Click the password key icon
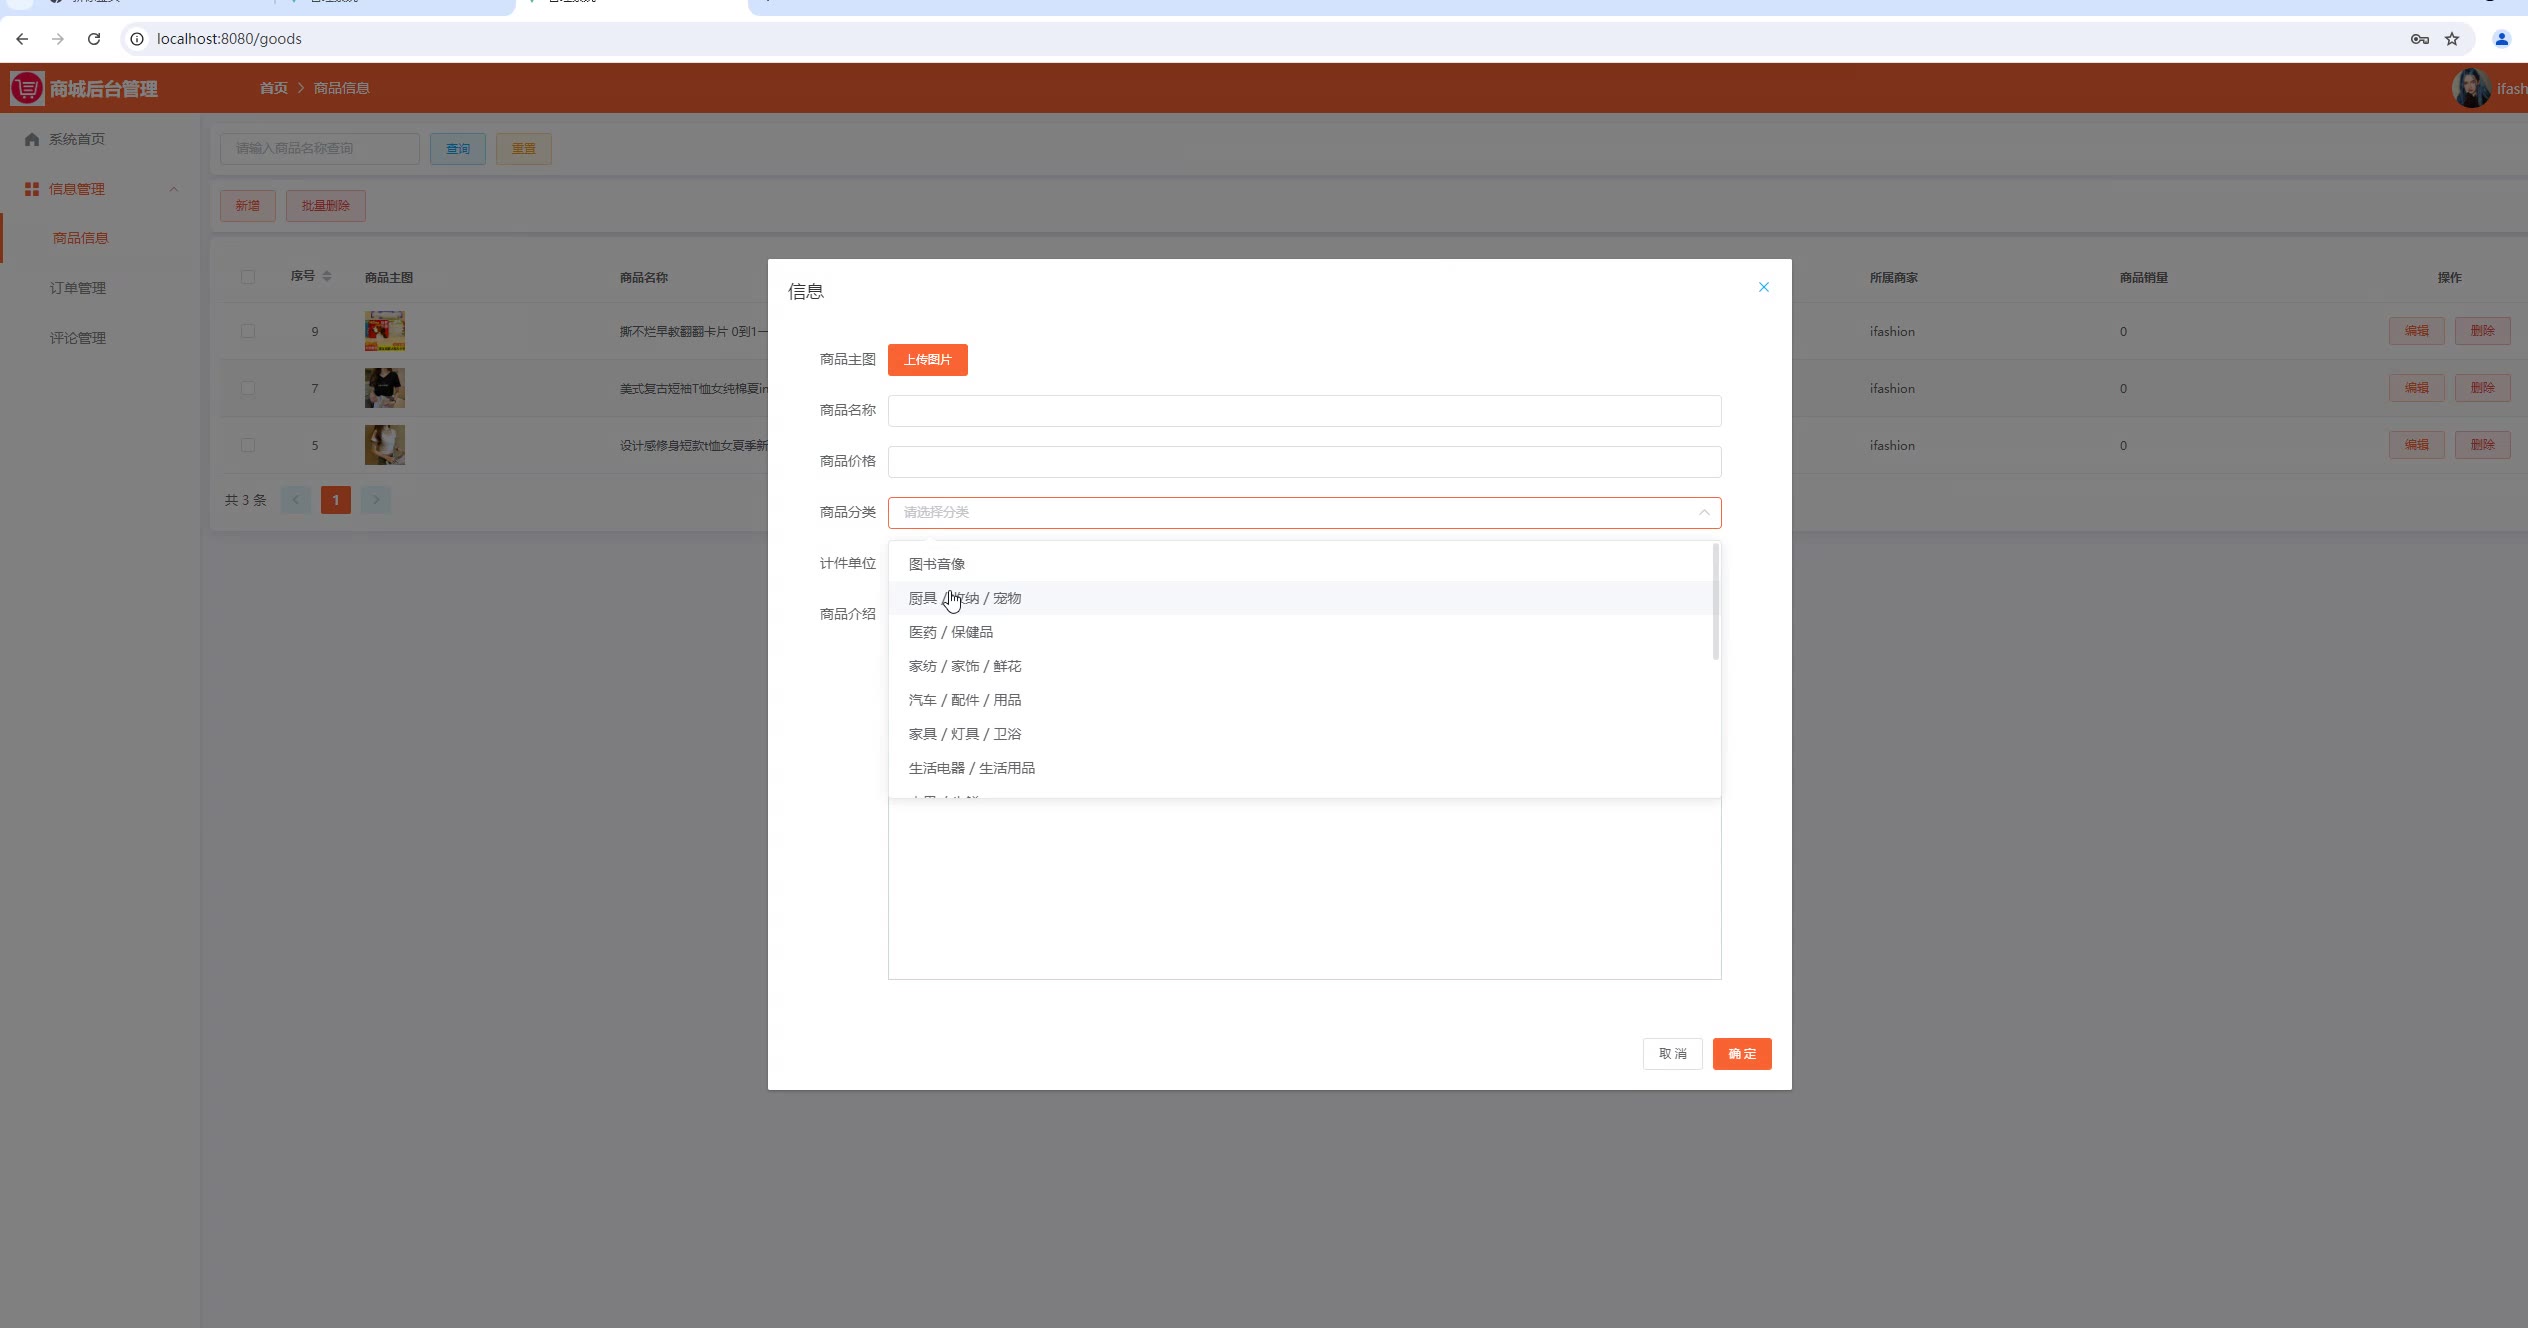Screen dimensions: 2528x1328 [x=2419, y=39]
